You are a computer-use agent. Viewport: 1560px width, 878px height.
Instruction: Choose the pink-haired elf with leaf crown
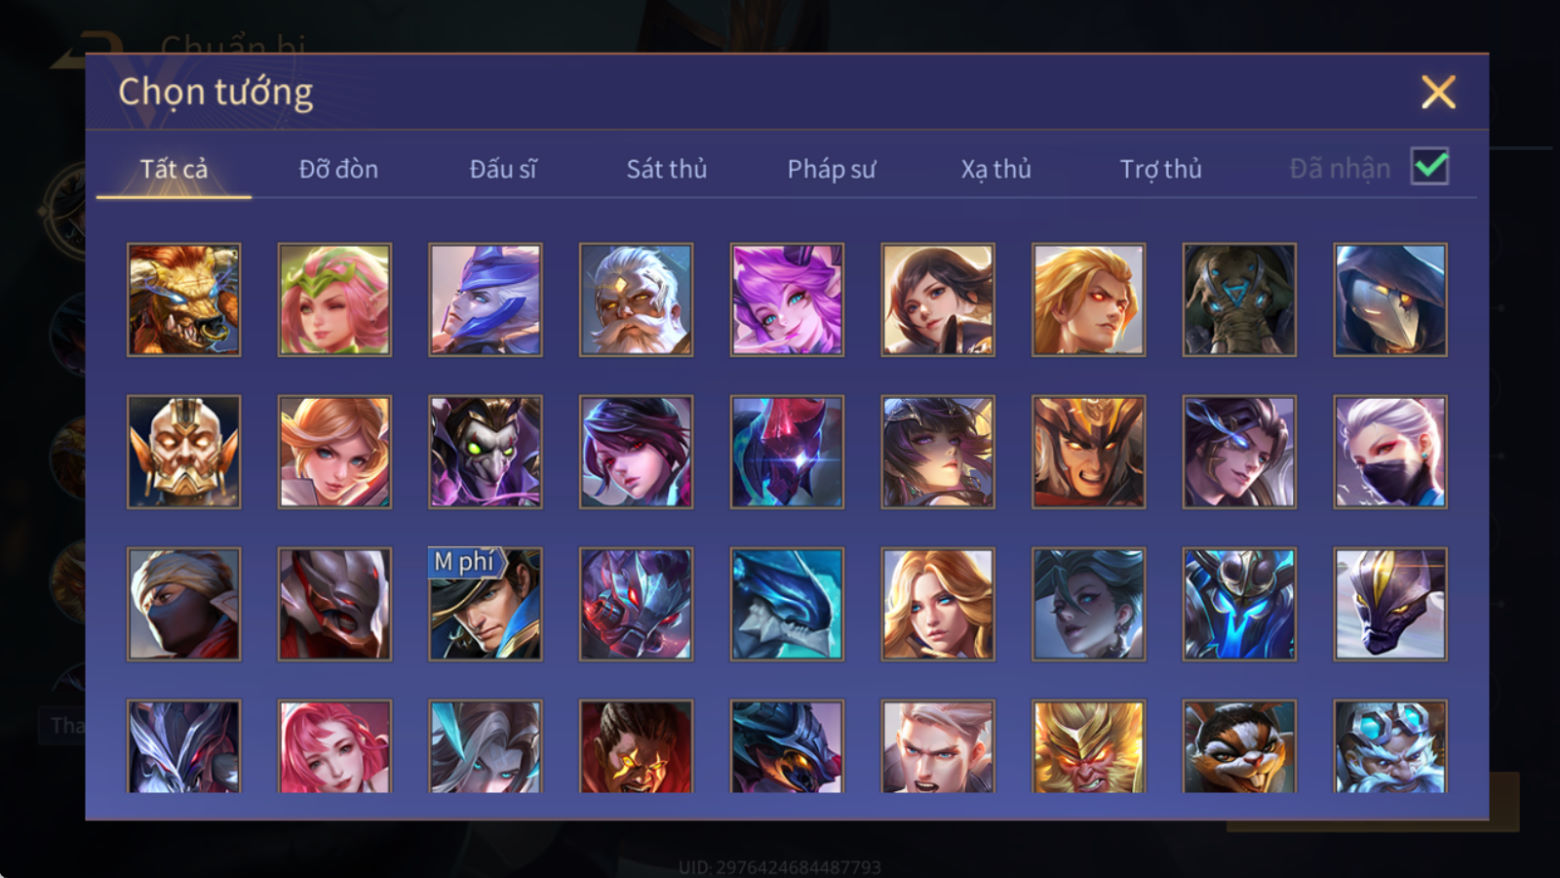coord(335,300)
